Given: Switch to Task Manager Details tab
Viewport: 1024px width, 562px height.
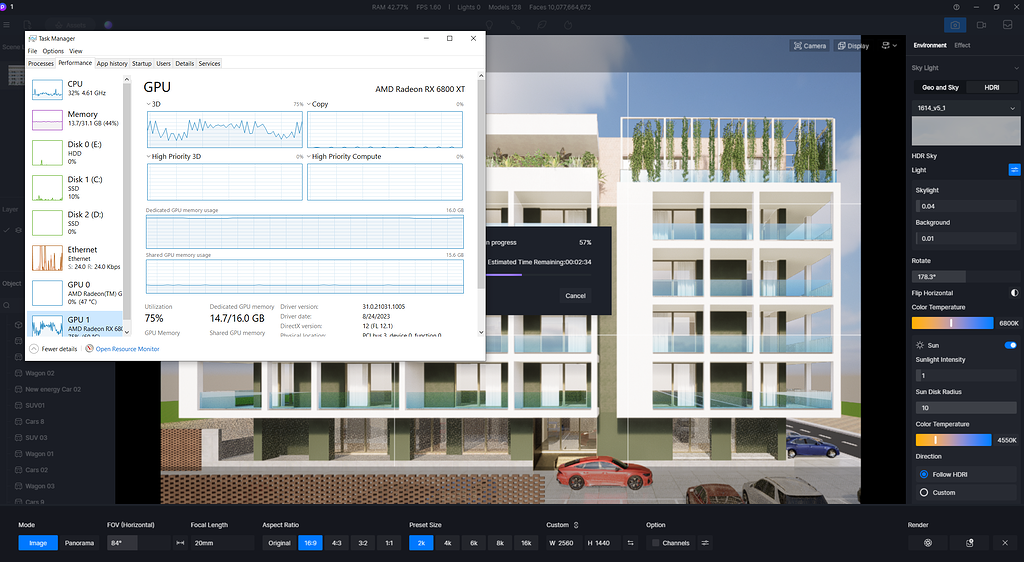Looking at the screenshot, I should (x=185, y=63).
